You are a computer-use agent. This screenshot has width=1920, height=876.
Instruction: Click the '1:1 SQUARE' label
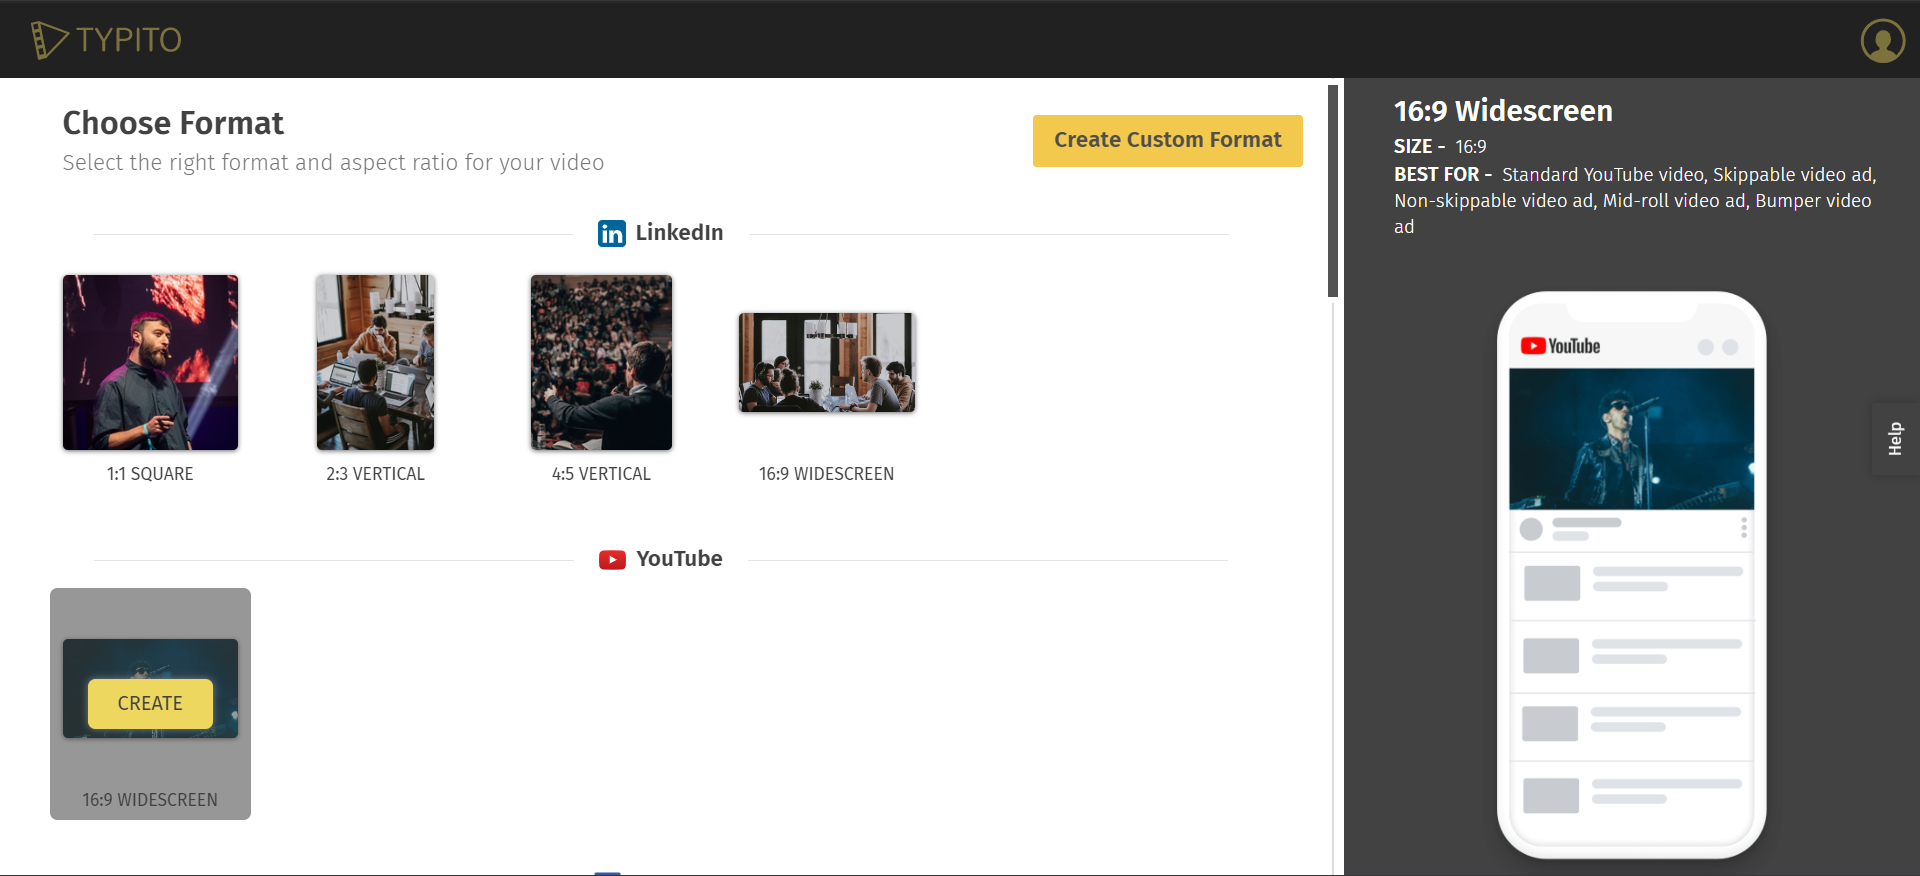pyautogui.click(x=150, y=474)
